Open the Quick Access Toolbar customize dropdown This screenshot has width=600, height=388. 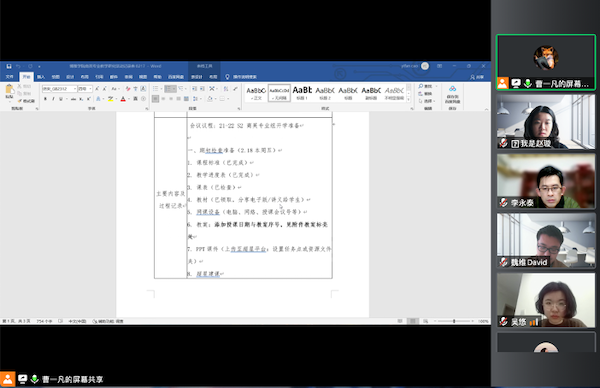tap(39, 67)
